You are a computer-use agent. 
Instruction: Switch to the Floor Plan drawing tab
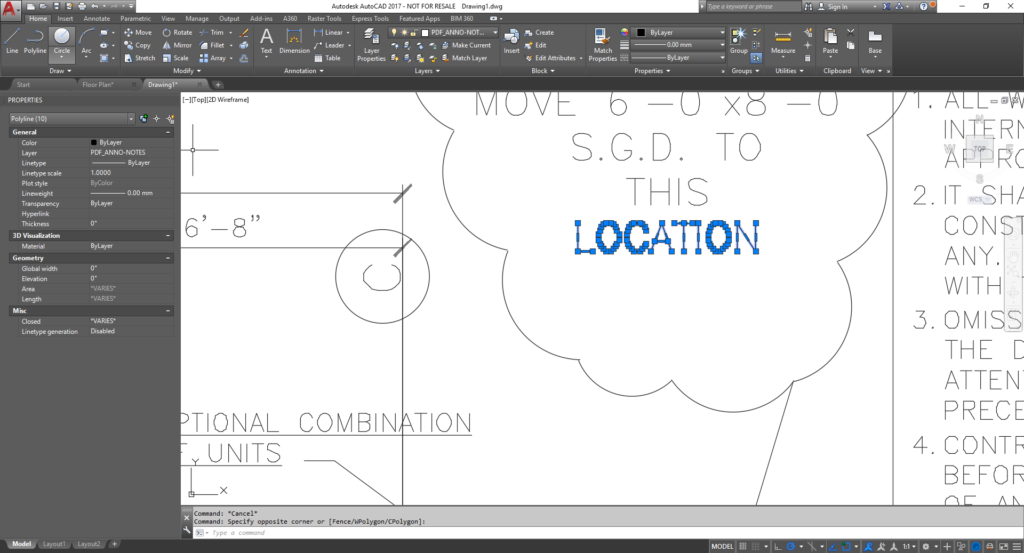coord(98,84)
